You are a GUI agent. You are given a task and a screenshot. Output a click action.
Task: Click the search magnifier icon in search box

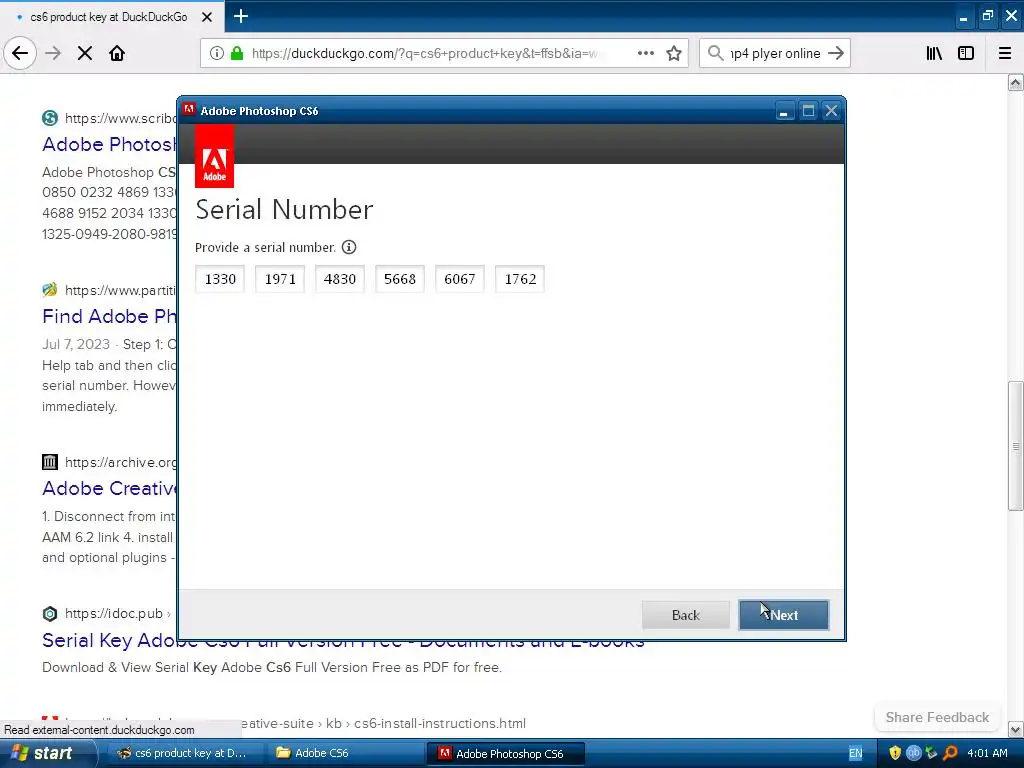716,53
